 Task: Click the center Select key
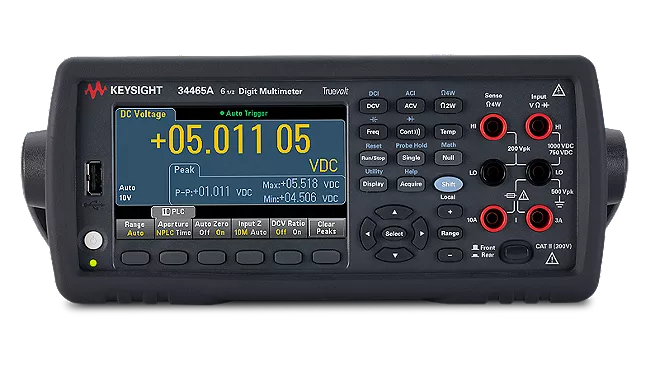click(x=394, y=234)
